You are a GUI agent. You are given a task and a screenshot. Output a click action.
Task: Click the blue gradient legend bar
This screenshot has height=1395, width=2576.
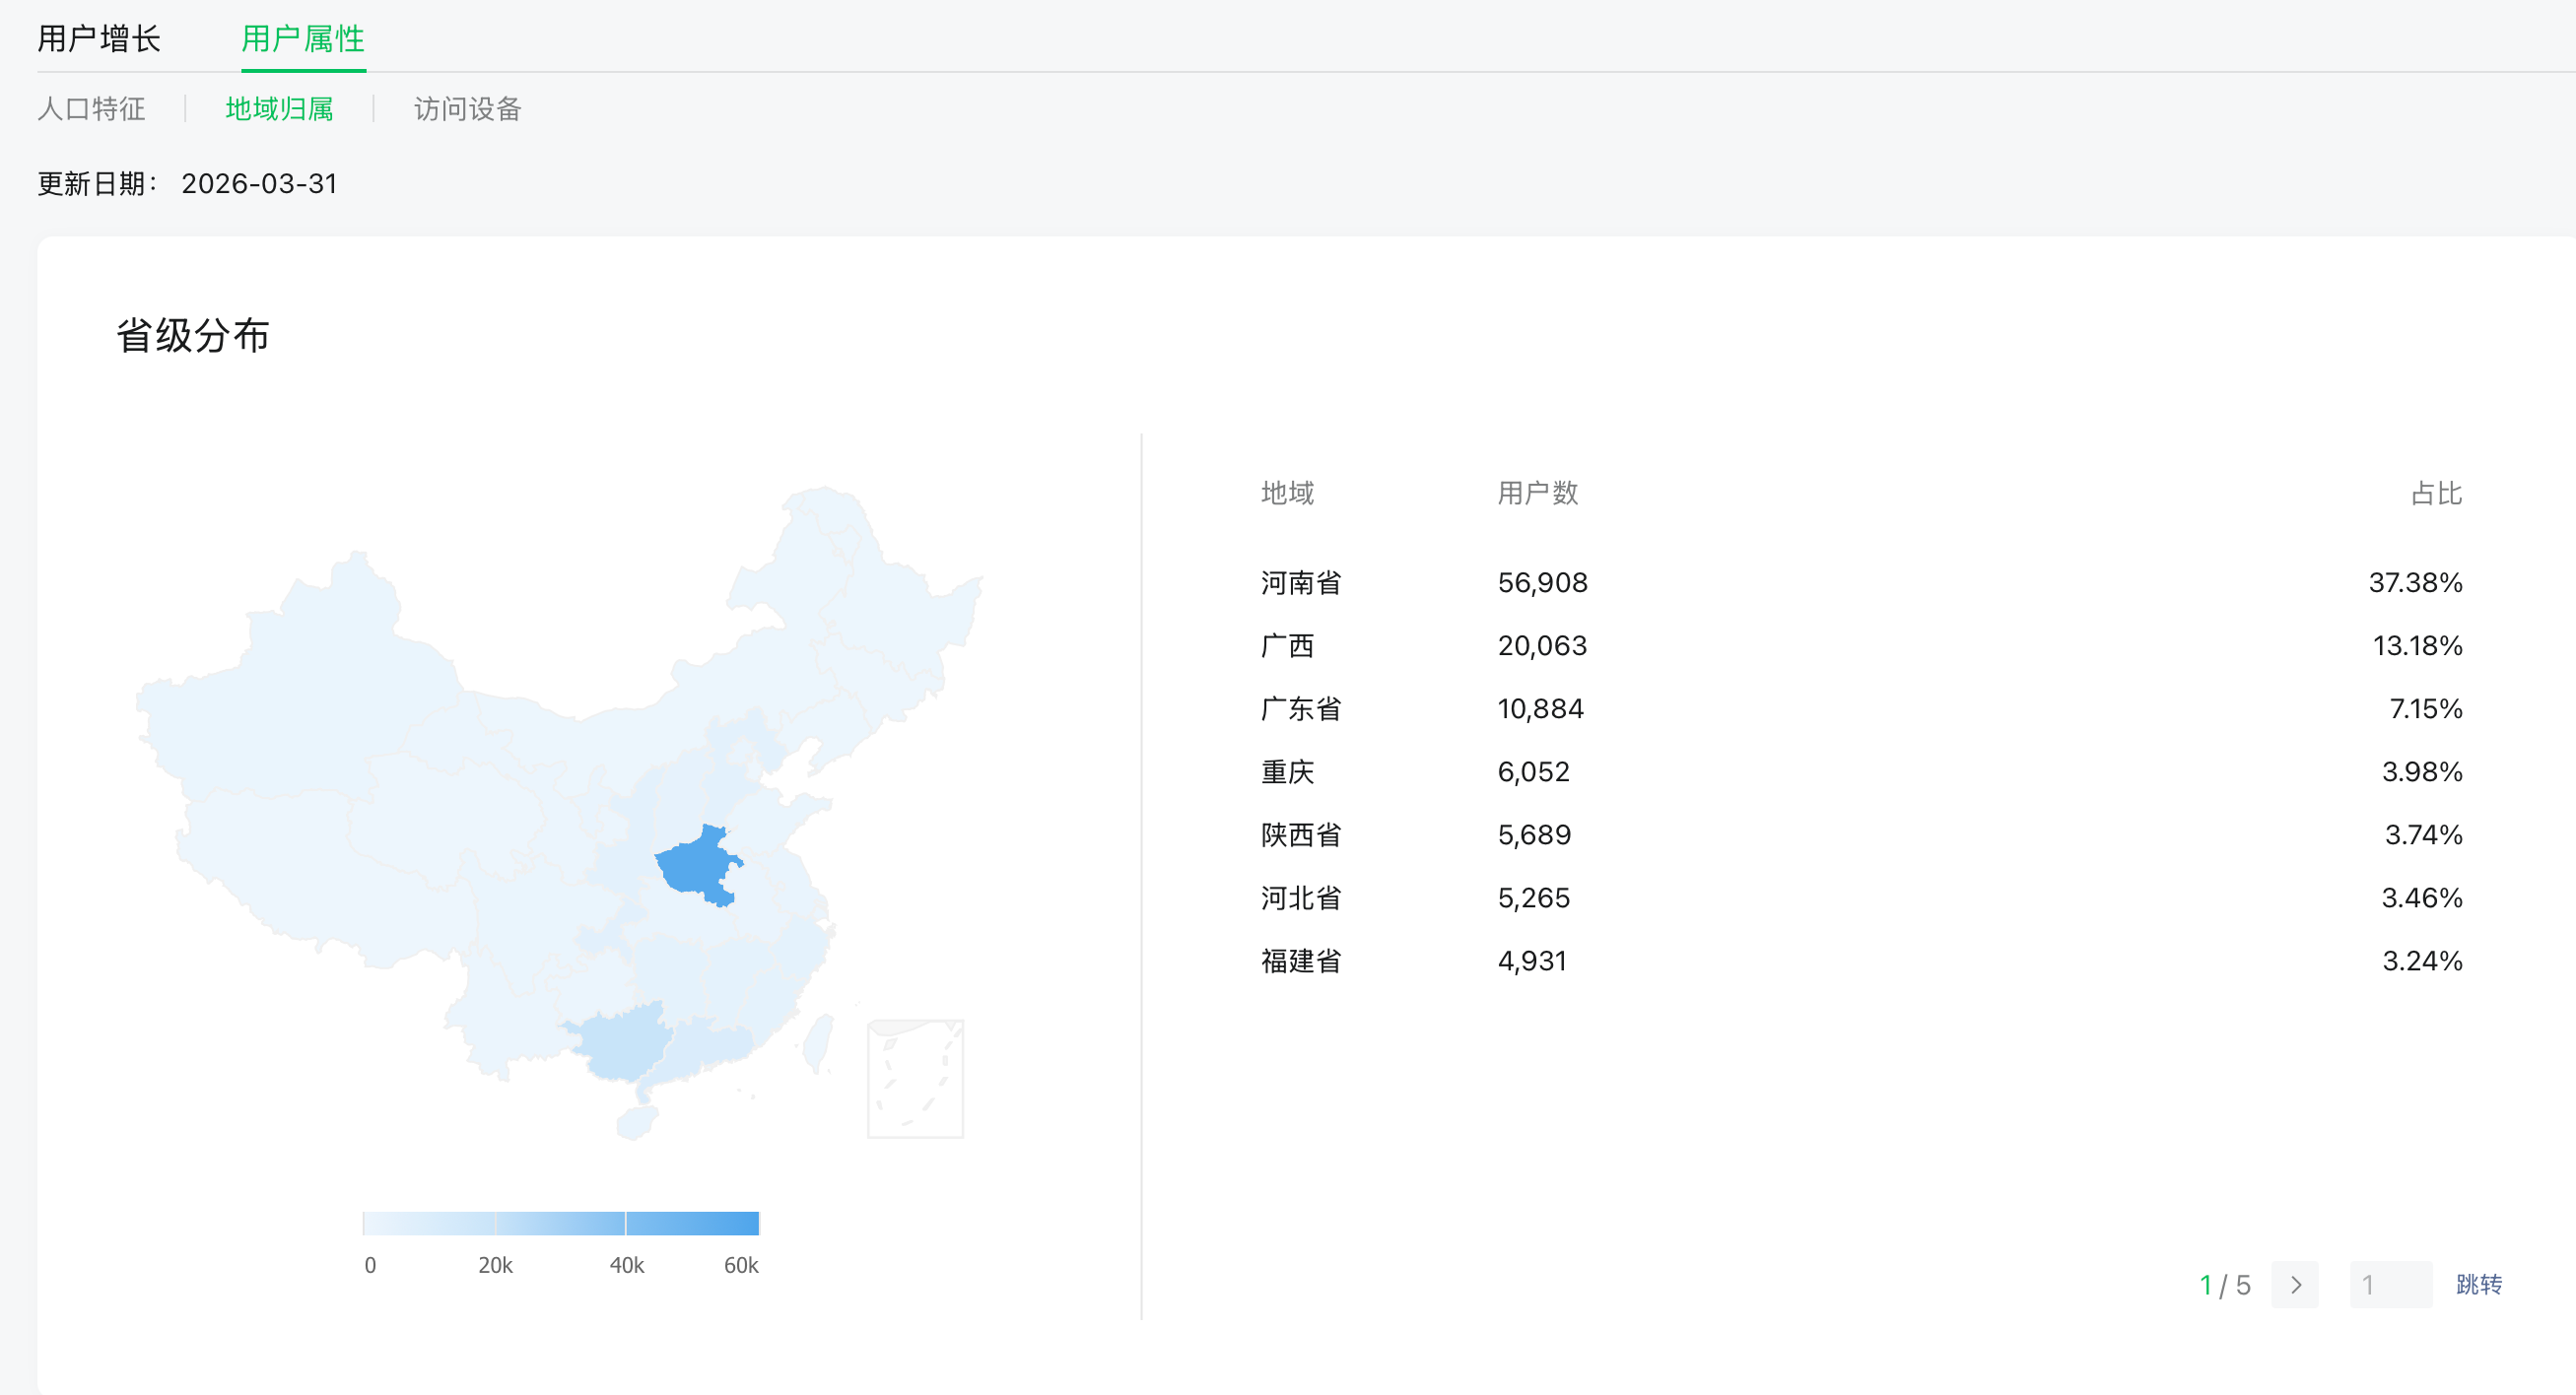(561, 1223)
